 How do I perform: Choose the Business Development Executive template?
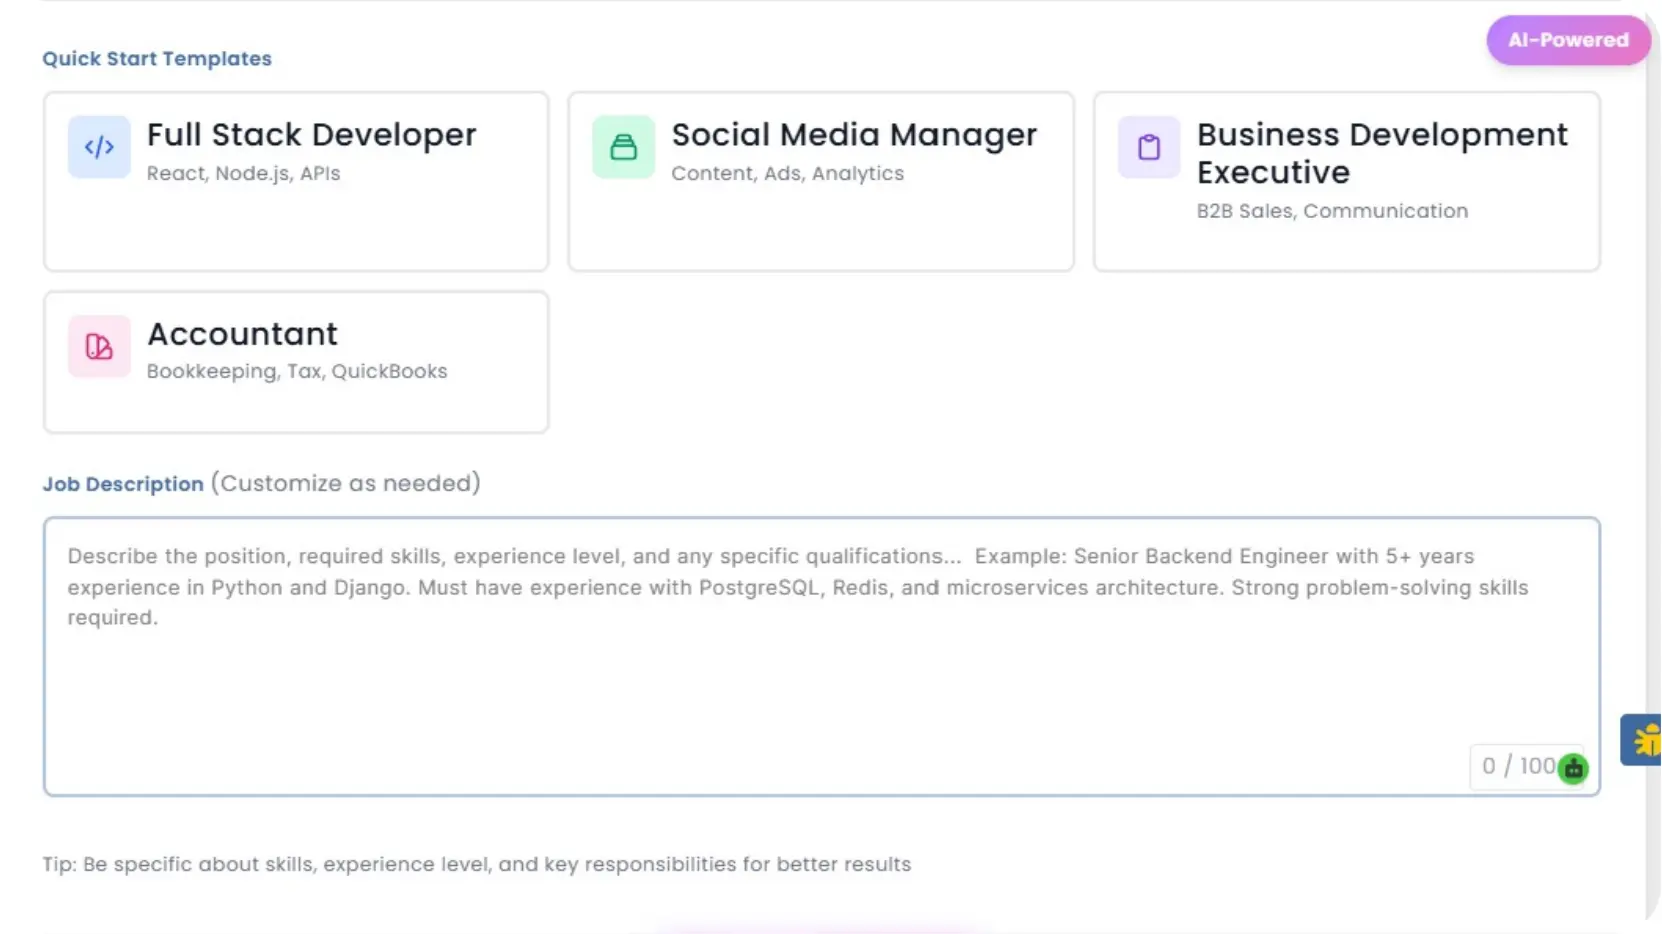click(1347, 182)
